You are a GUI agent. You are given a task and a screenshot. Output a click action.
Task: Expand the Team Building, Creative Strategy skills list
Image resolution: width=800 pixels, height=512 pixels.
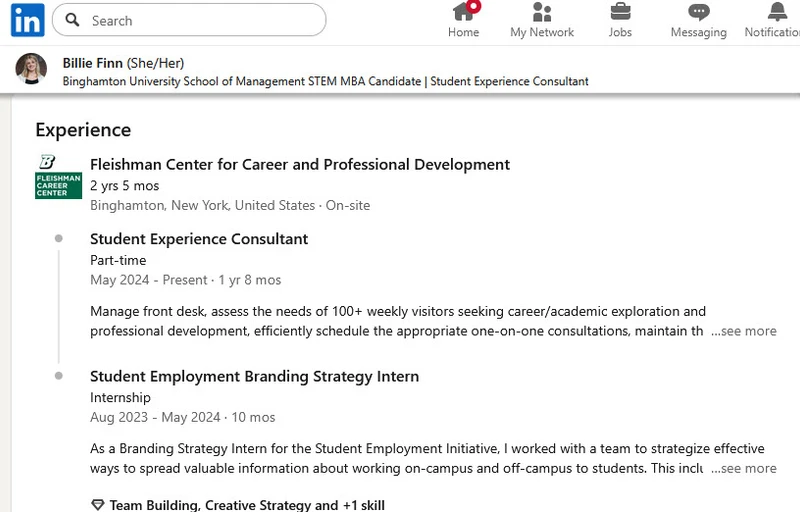point(247,505)
